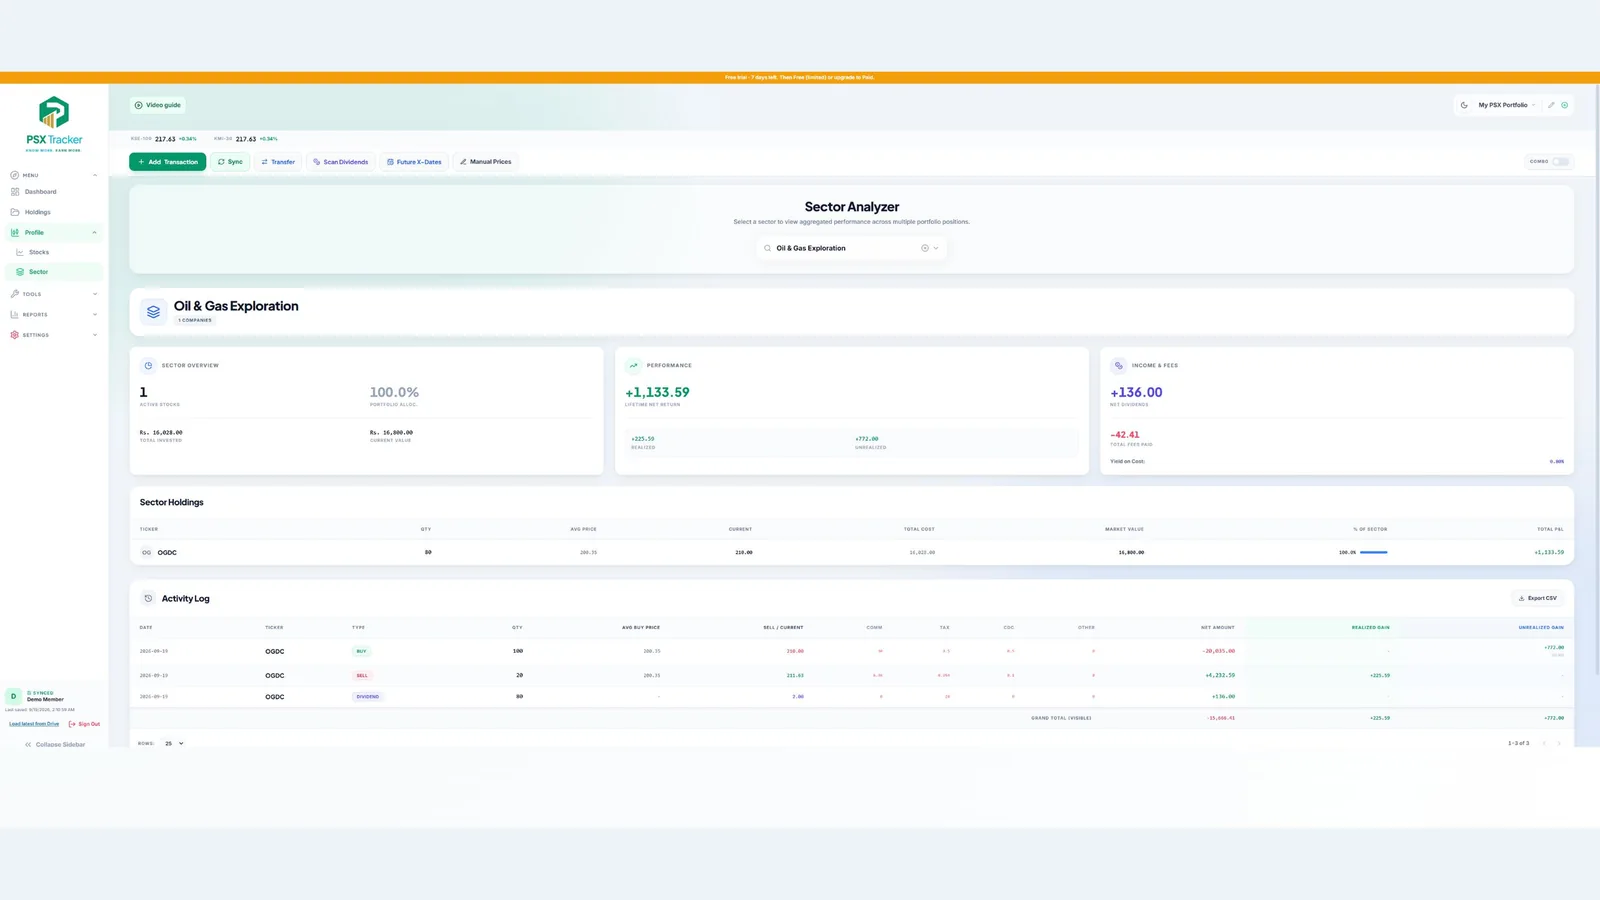Click the Stocks line-chart icon
This screenshot has height=900, width=1600.
19,252
